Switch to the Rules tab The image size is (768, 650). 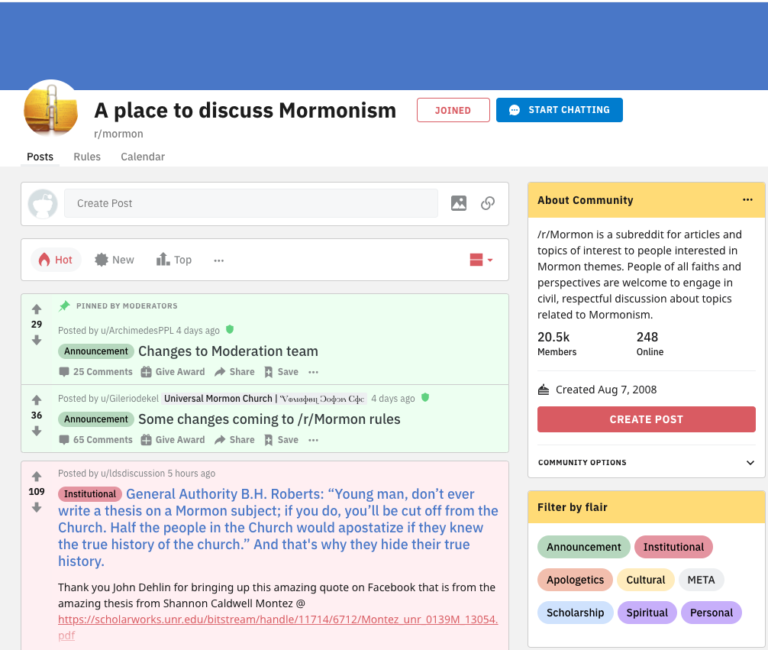(x=87, y=157)
